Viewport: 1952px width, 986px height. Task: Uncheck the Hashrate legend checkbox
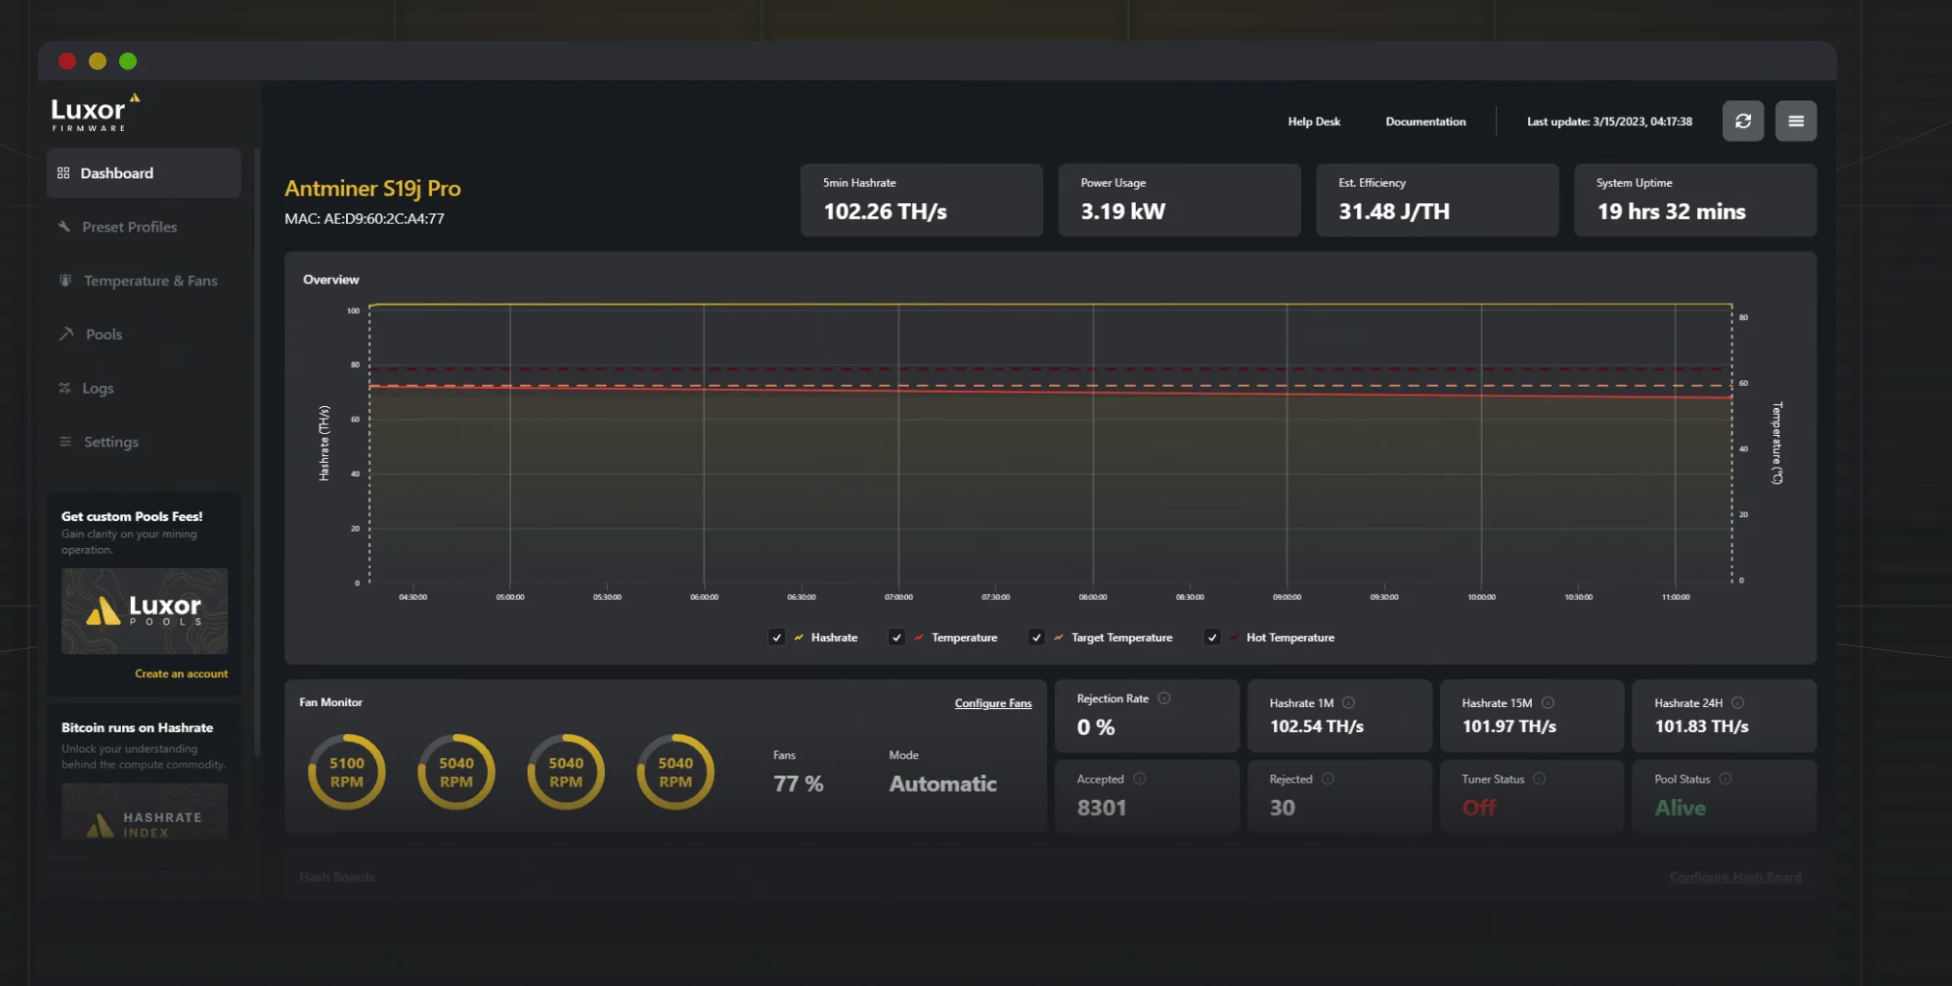(777, 637)
